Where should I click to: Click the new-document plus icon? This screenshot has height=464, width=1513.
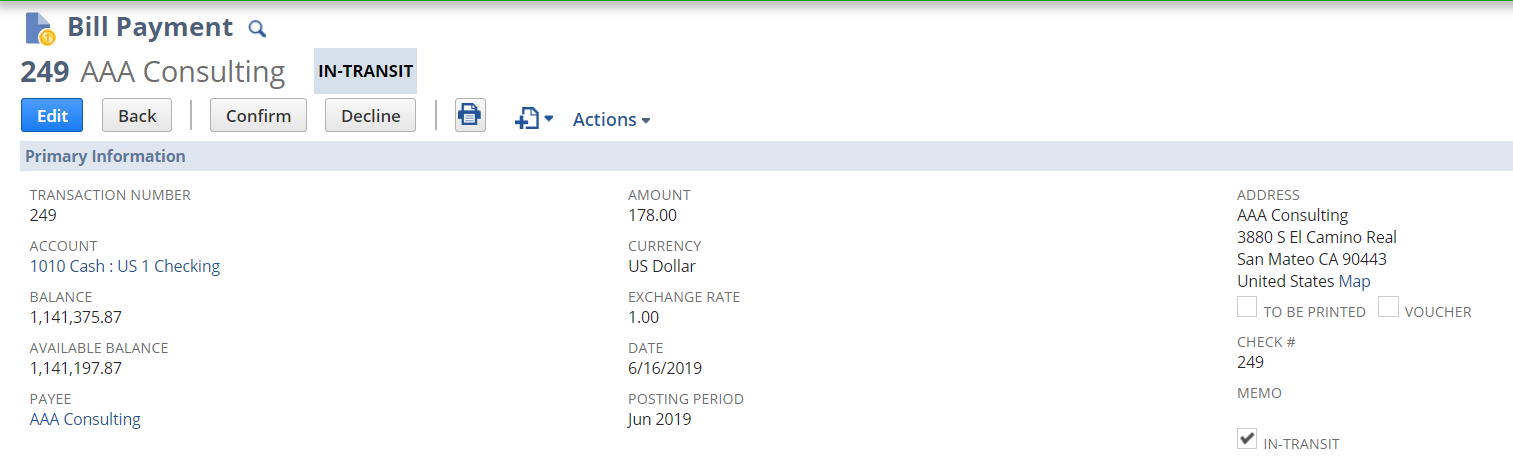[526, 119]
